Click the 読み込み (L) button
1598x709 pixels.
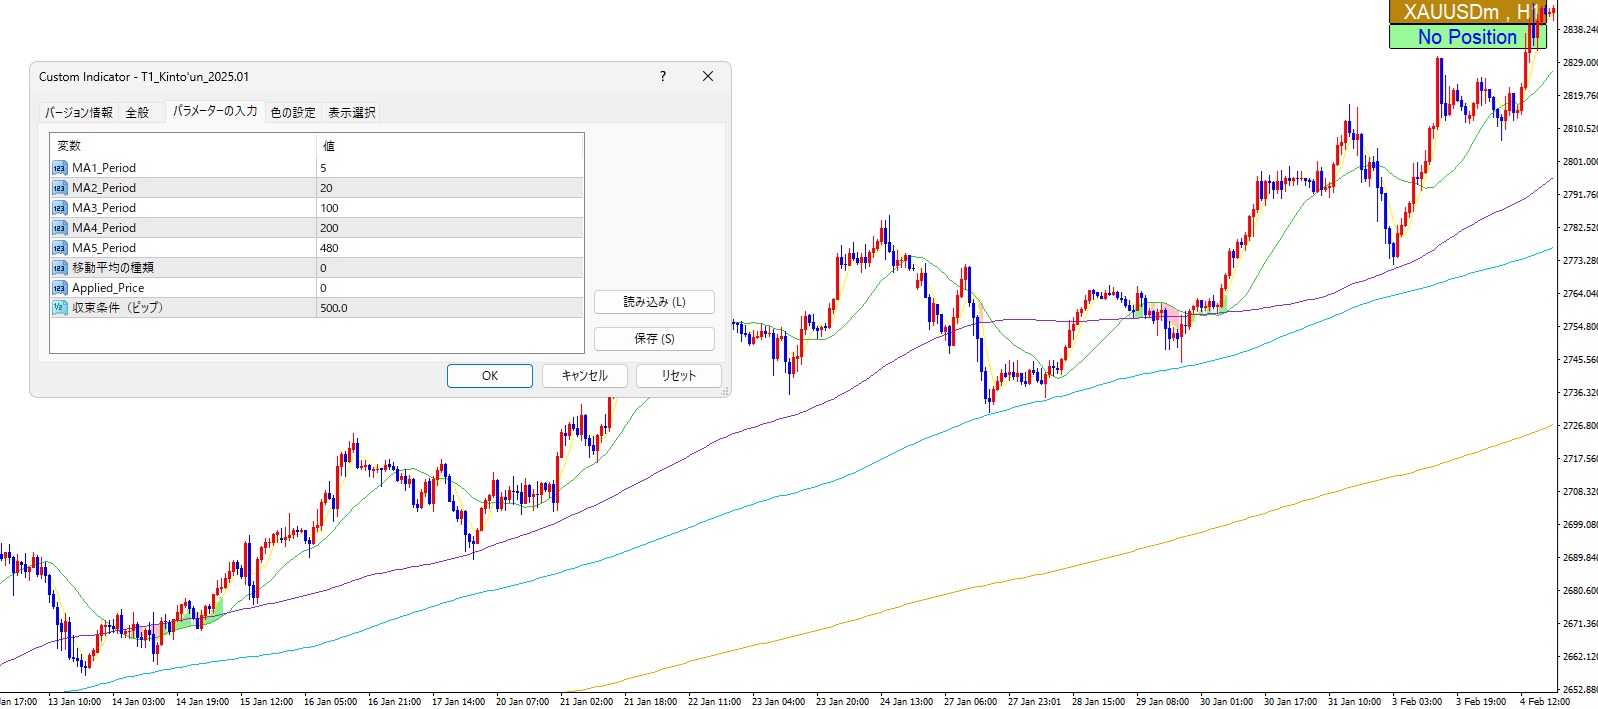pyautogui.click(x=654, y=302)
